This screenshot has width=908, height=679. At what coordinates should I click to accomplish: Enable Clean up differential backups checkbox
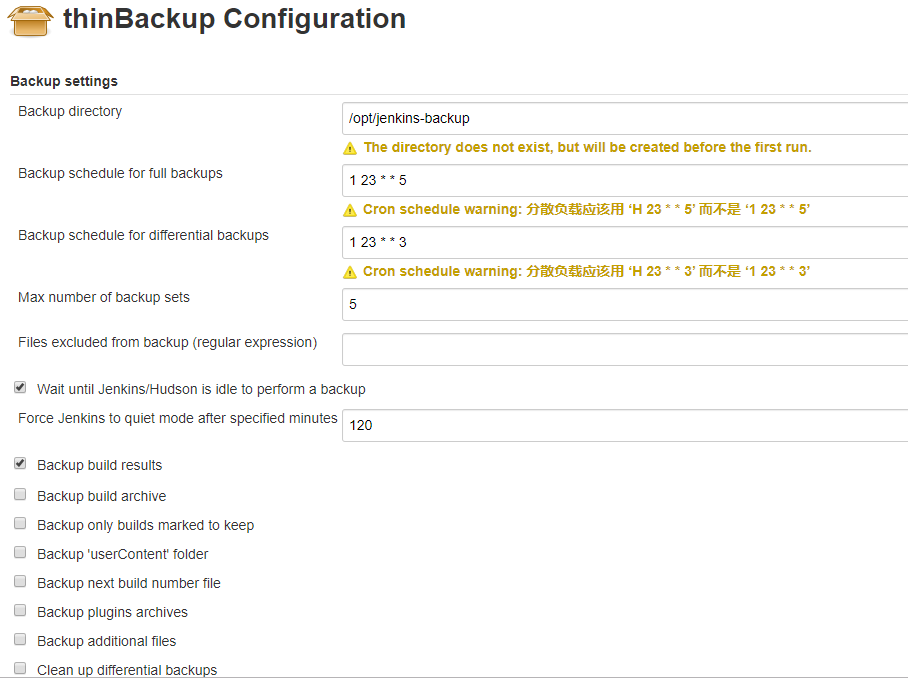coord(20,668)
